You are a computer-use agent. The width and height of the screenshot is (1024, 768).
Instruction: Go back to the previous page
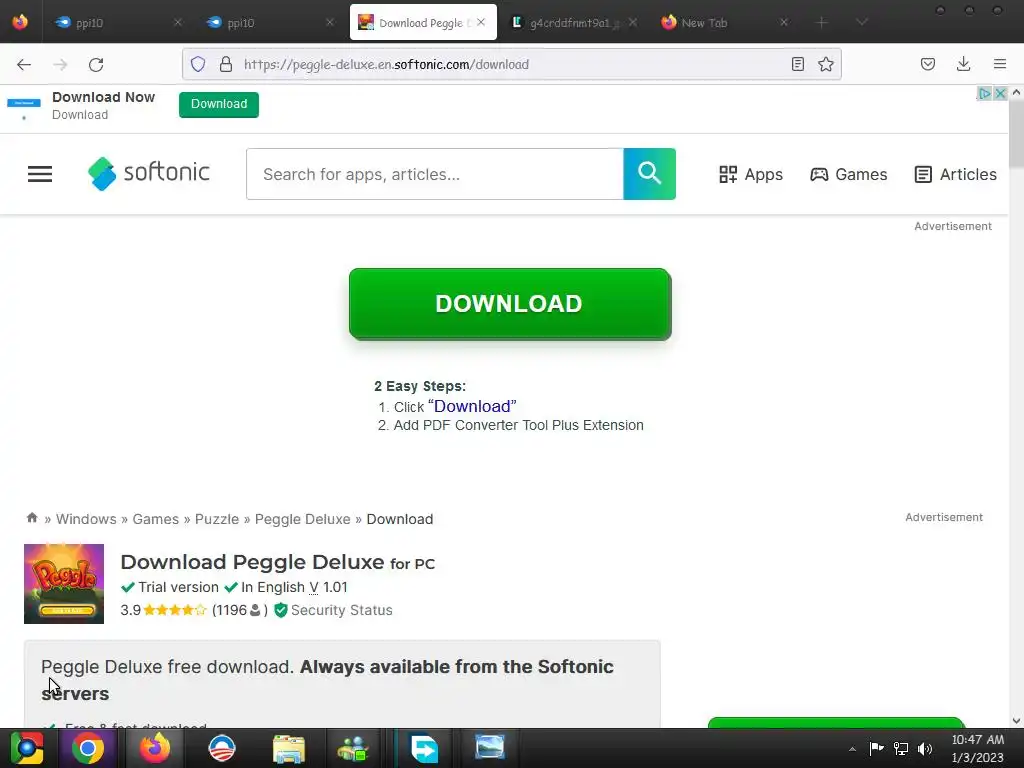[x=24, y=64]
